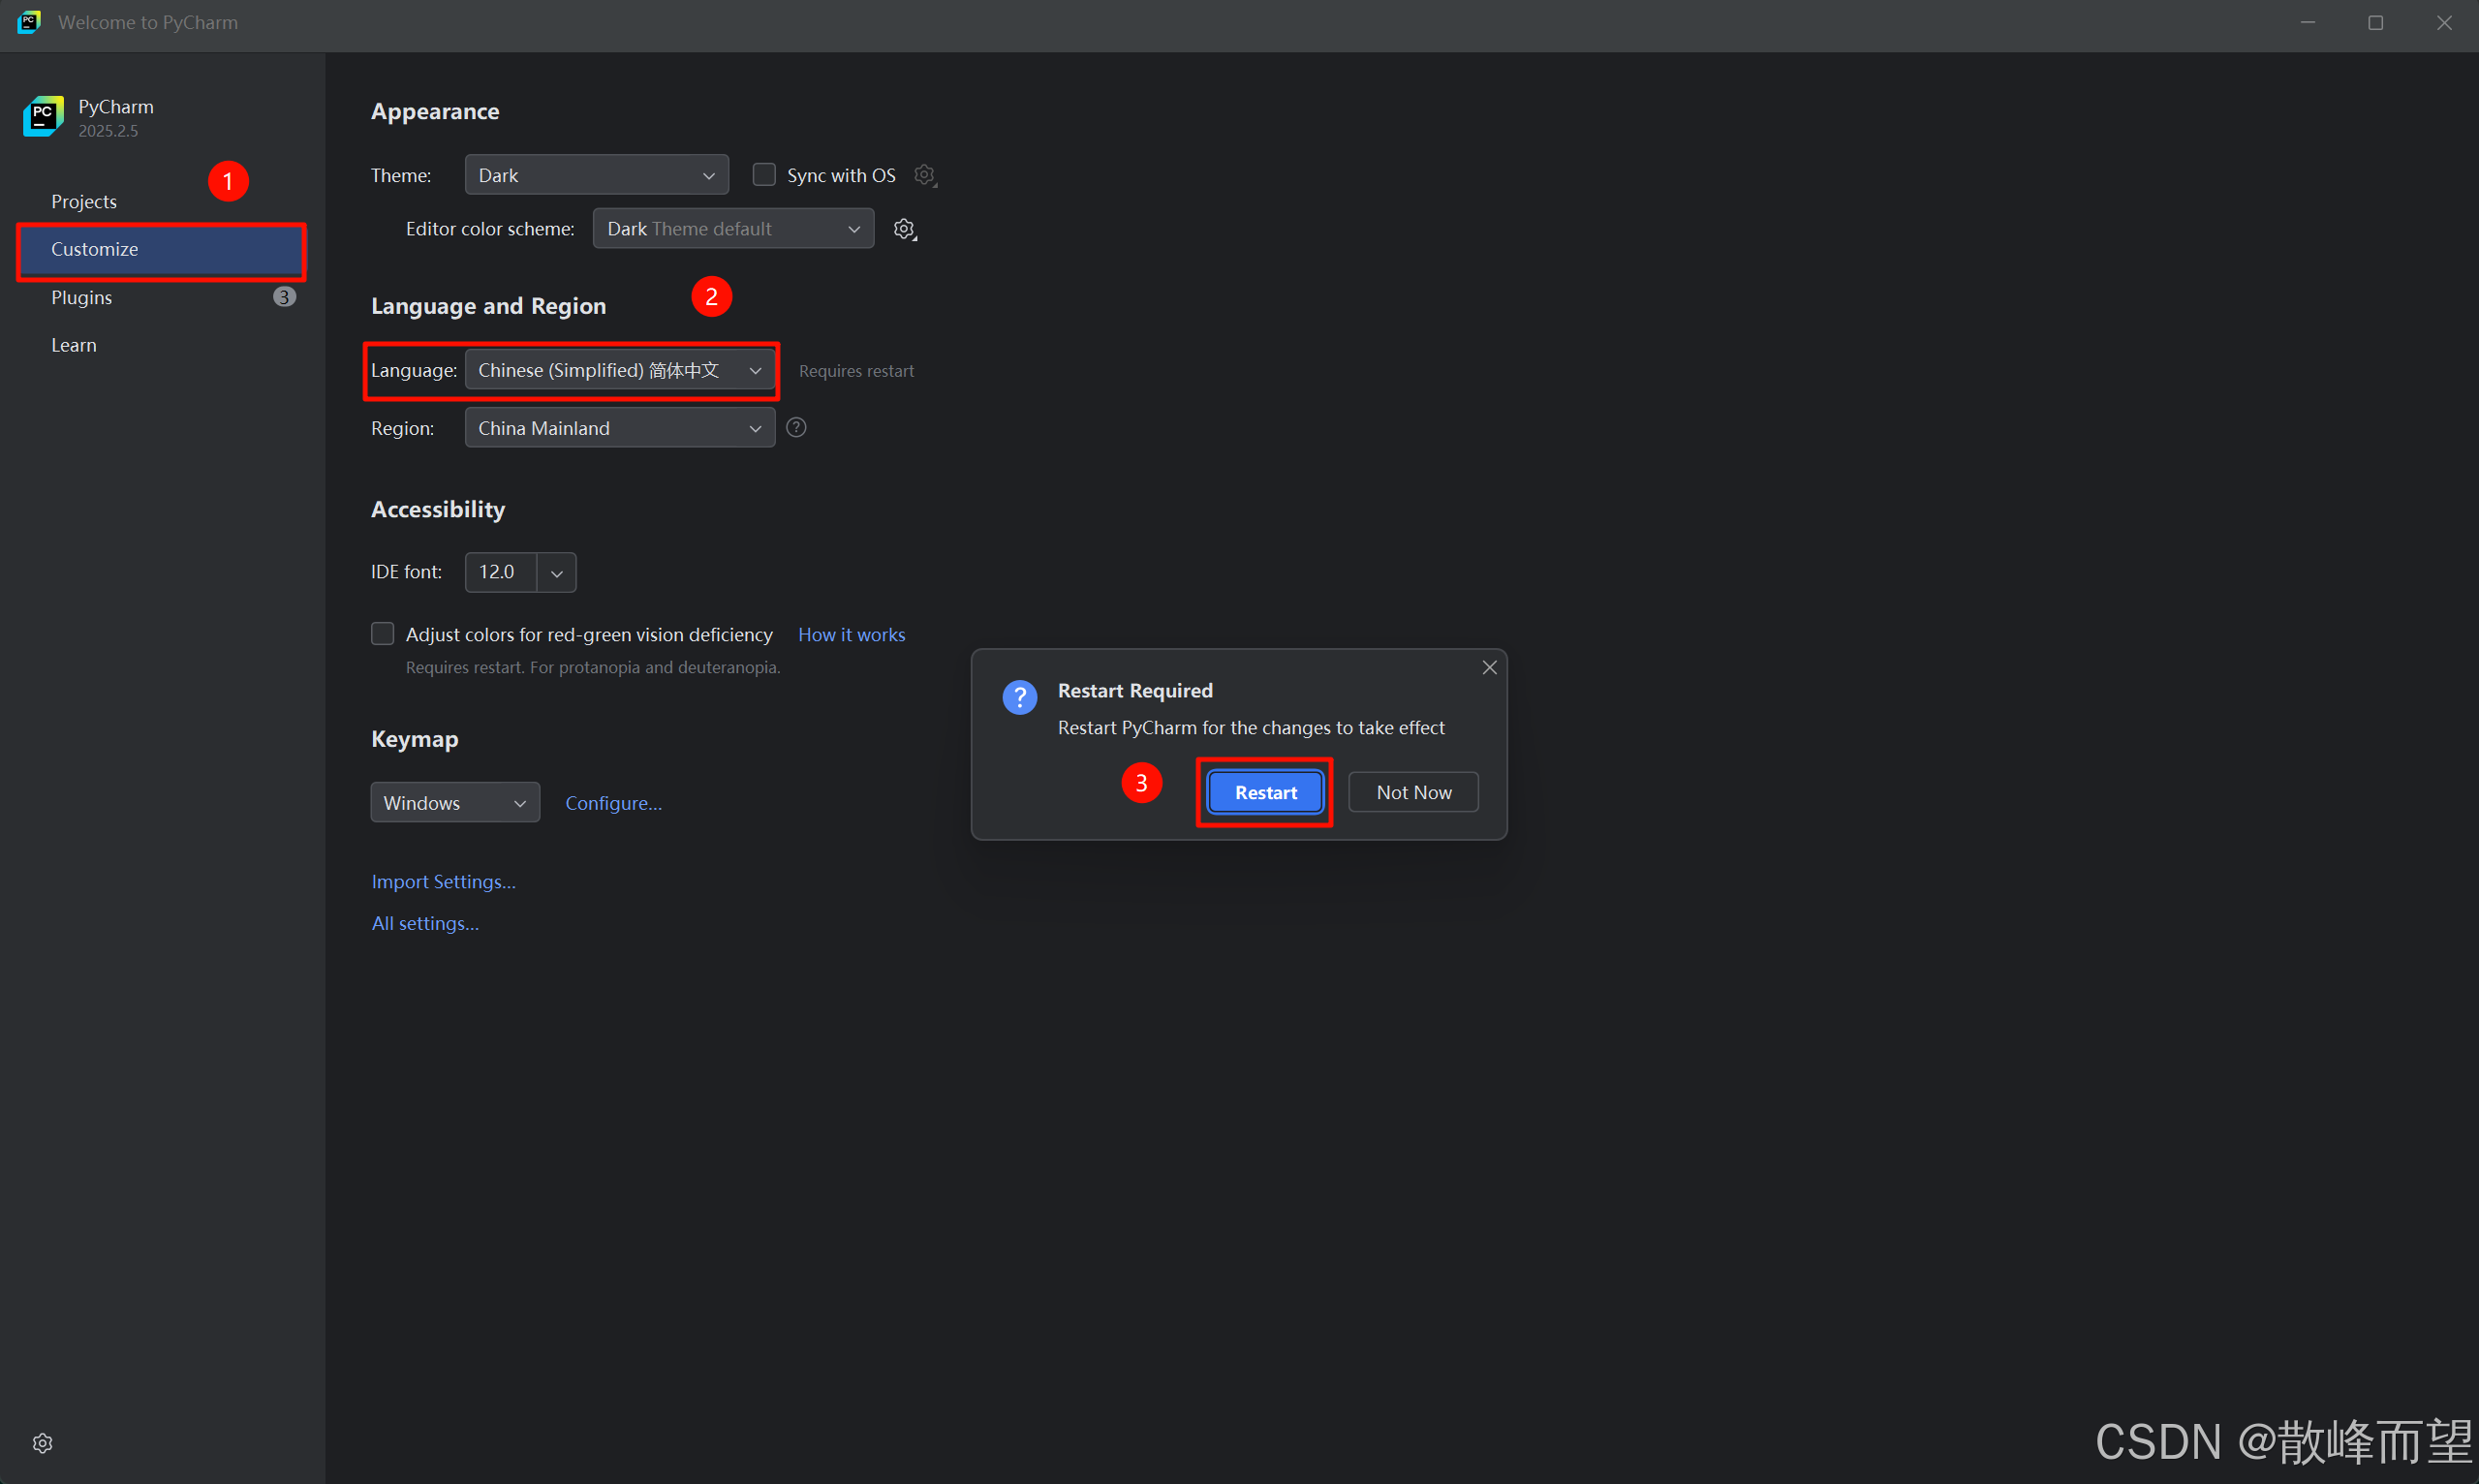Open settings gear at bottom left

point(42,1442)
